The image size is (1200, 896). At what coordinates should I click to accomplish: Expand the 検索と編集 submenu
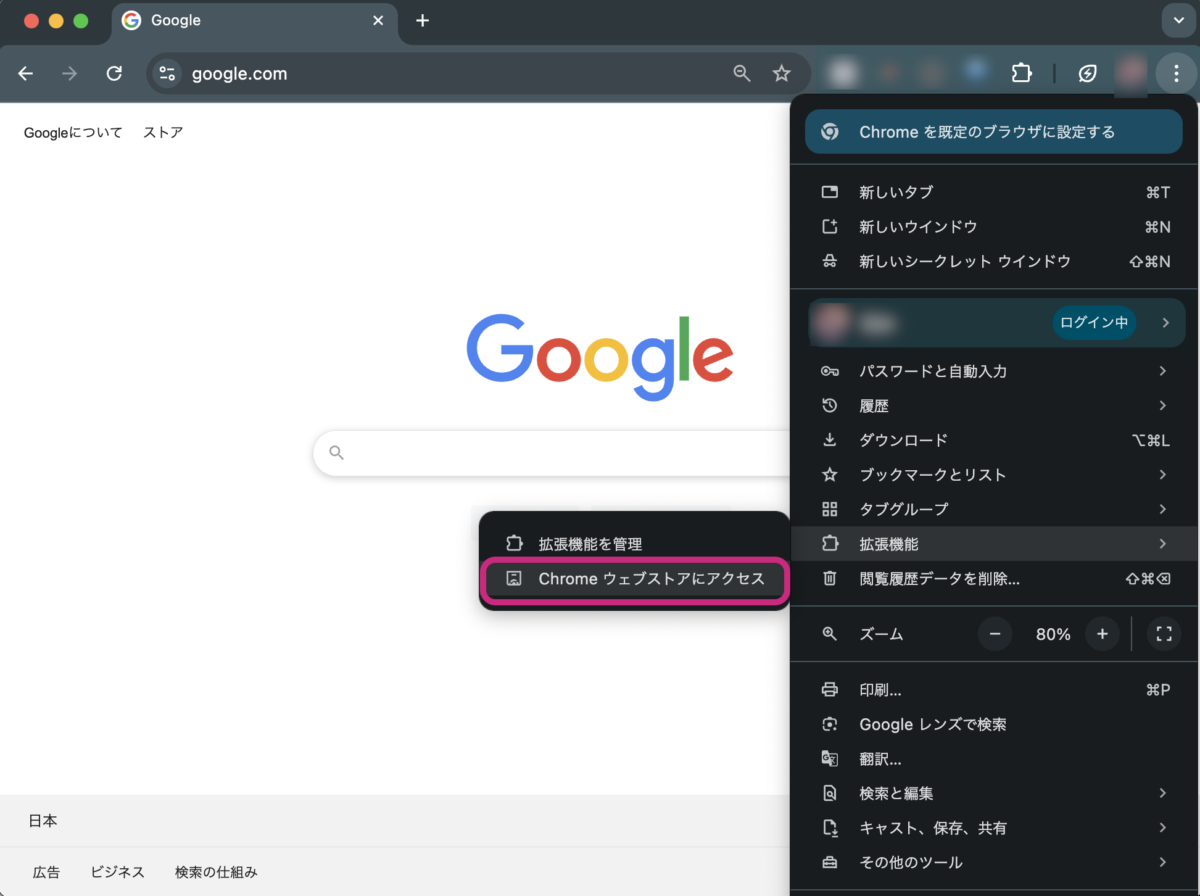(993, 793)
